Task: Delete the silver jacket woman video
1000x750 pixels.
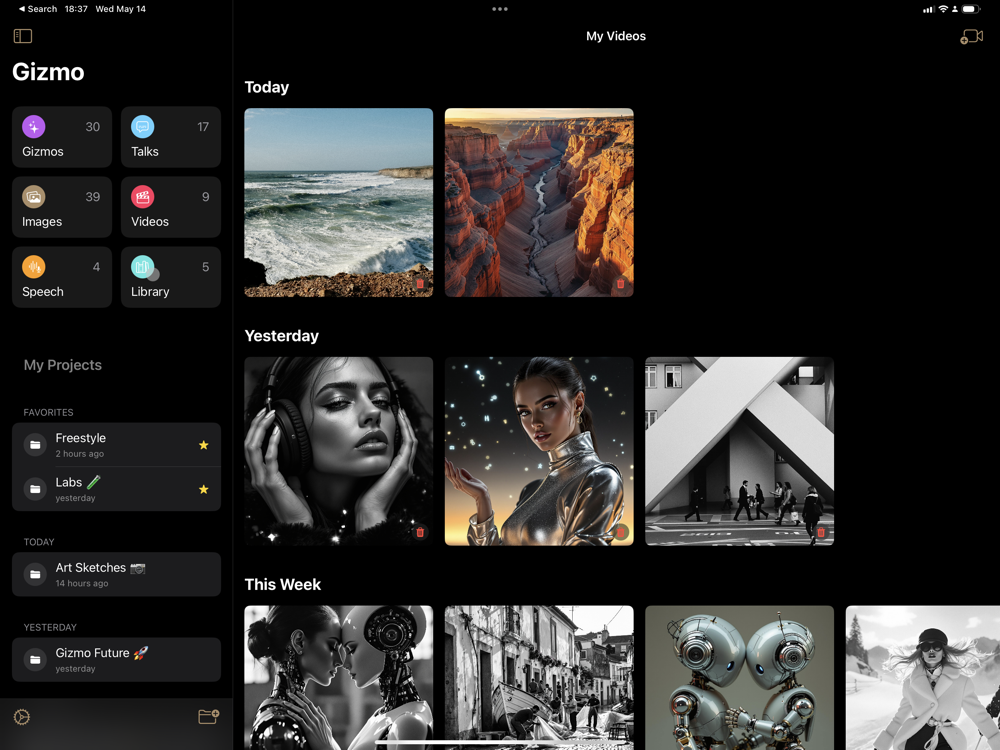Action: click(x=621, y=532)
